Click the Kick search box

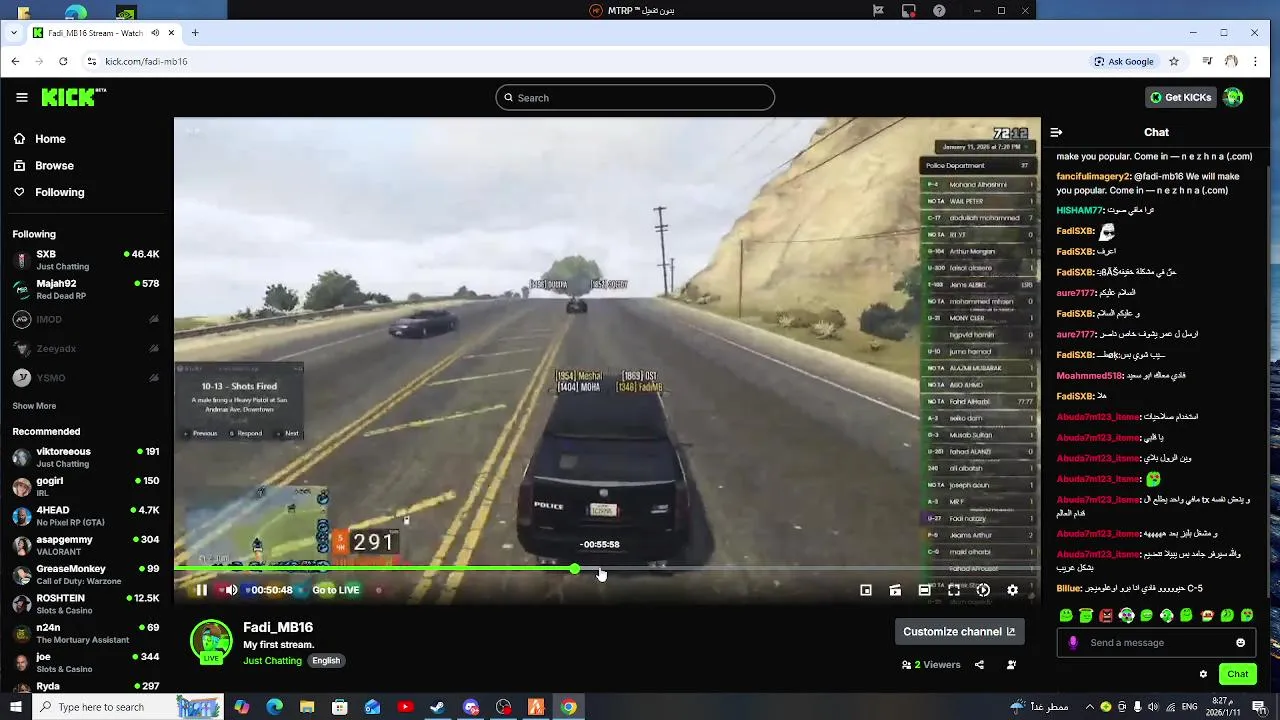point(635,97)
